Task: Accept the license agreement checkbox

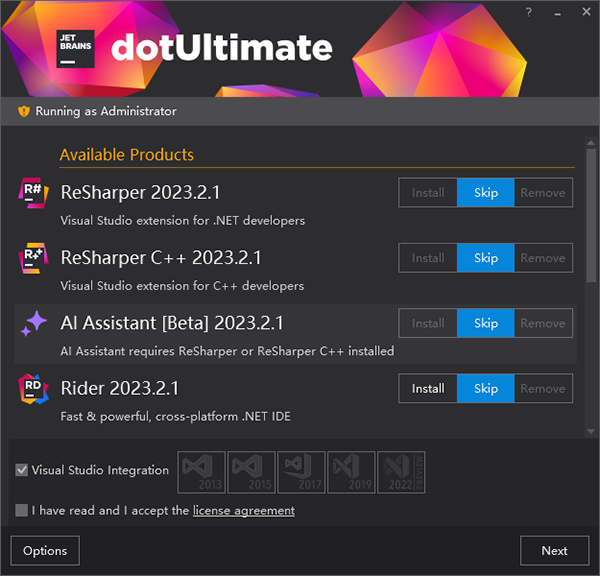Action: [x=22, y=510]
